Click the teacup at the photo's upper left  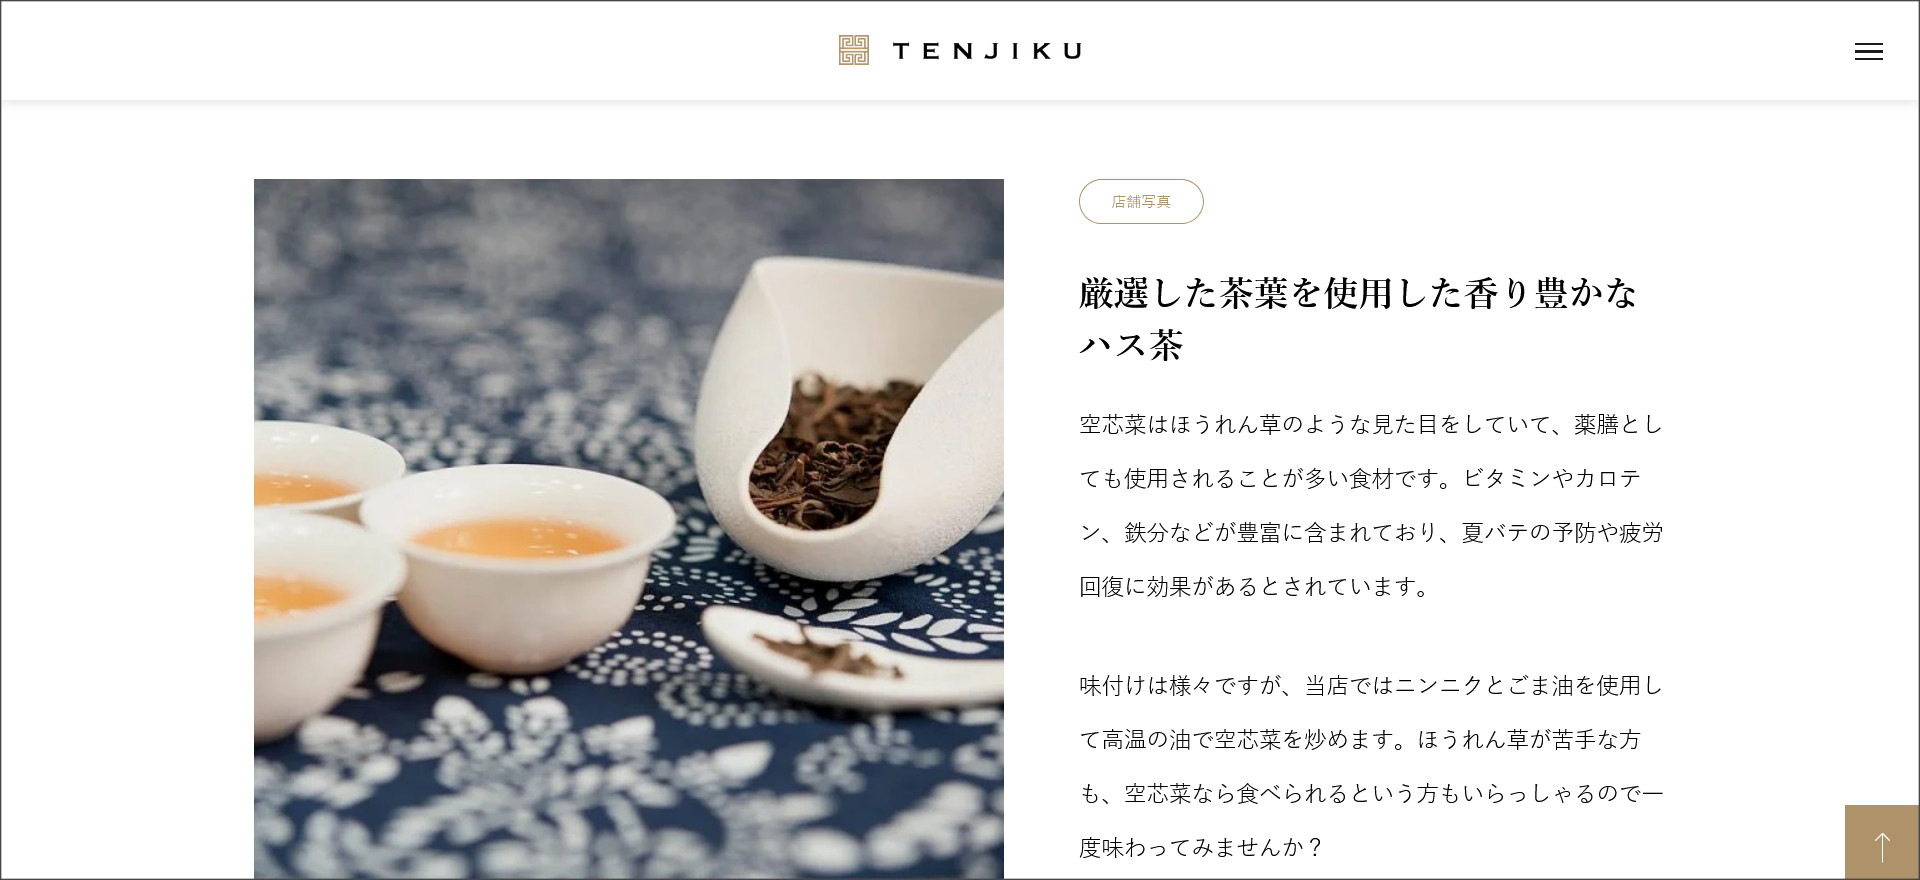[x=325, y=467]
